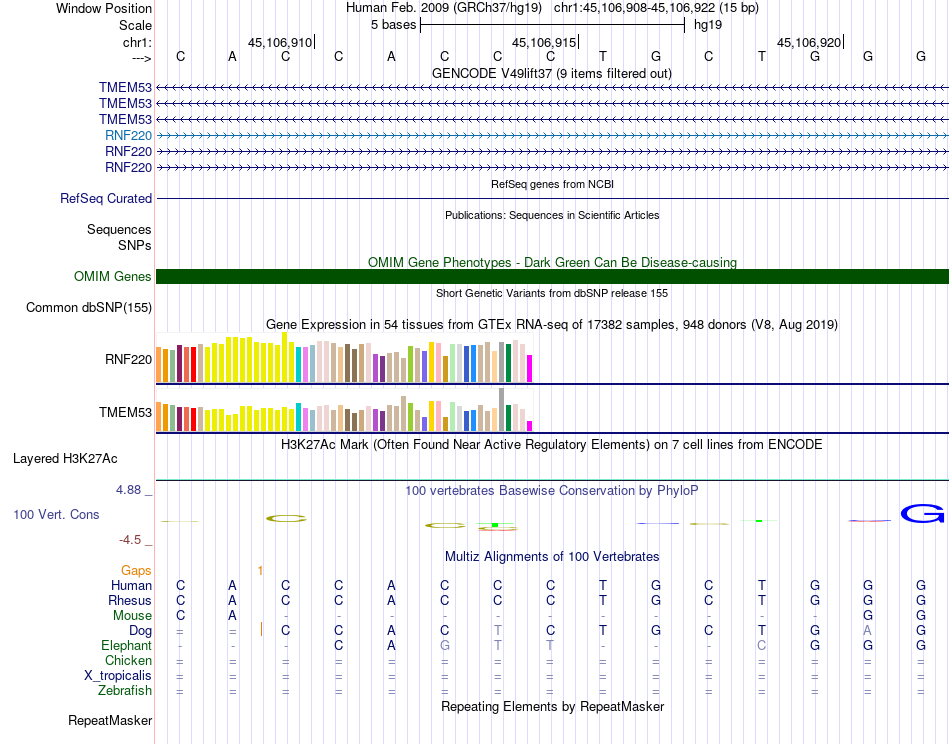Click the chr1:45,106,908-45,106,922 coordinates text
950x744 pixels.
656,8
